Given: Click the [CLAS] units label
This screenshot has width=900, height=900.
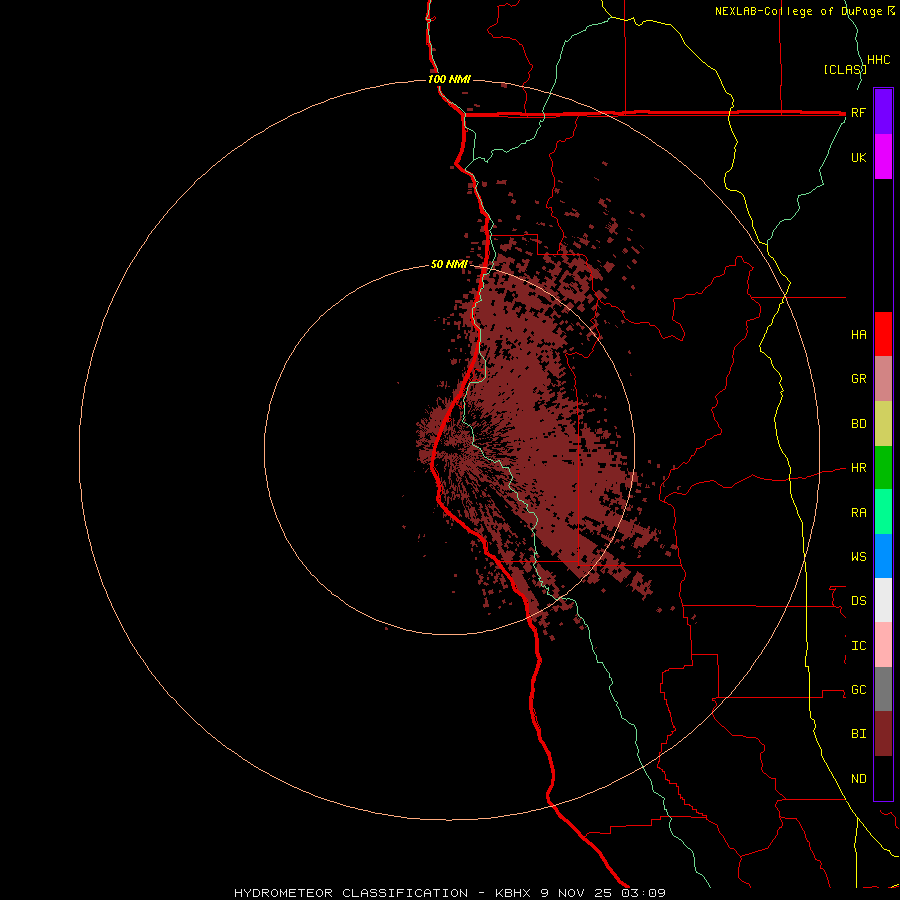Looking at the screenshot, I should pyautogui.click(x=845, y=69).
